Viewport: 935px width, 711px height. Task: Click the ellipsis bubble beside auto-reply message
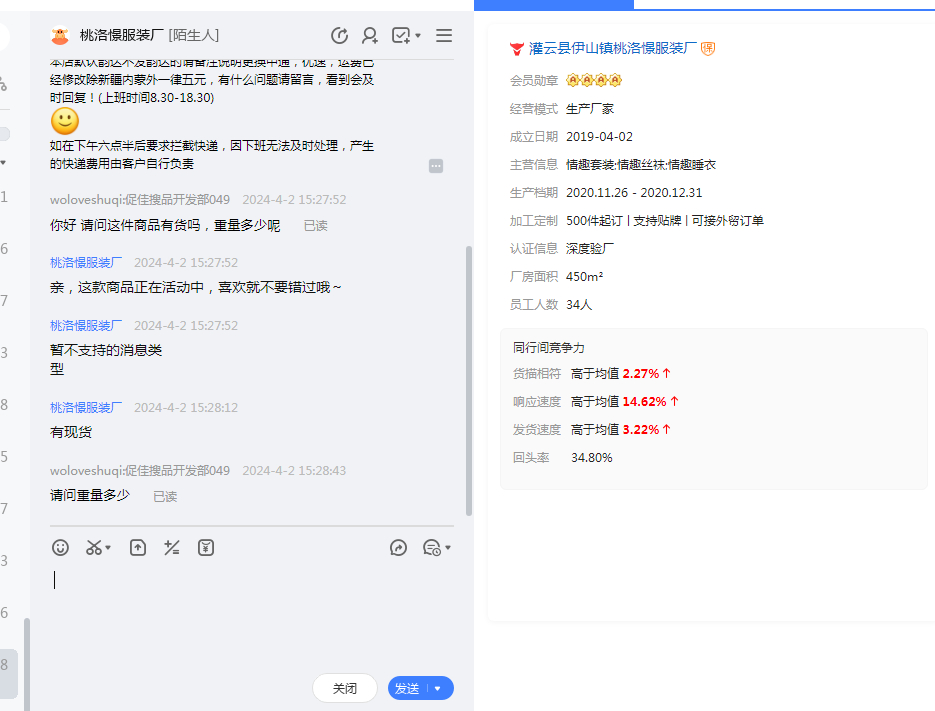coord(436,166)
